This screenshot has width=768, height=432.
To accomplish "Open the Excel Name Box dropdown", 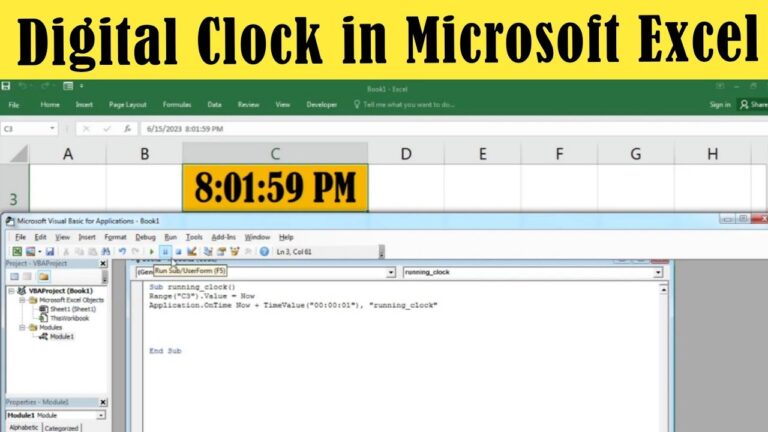I will click(x=52, y=128).
